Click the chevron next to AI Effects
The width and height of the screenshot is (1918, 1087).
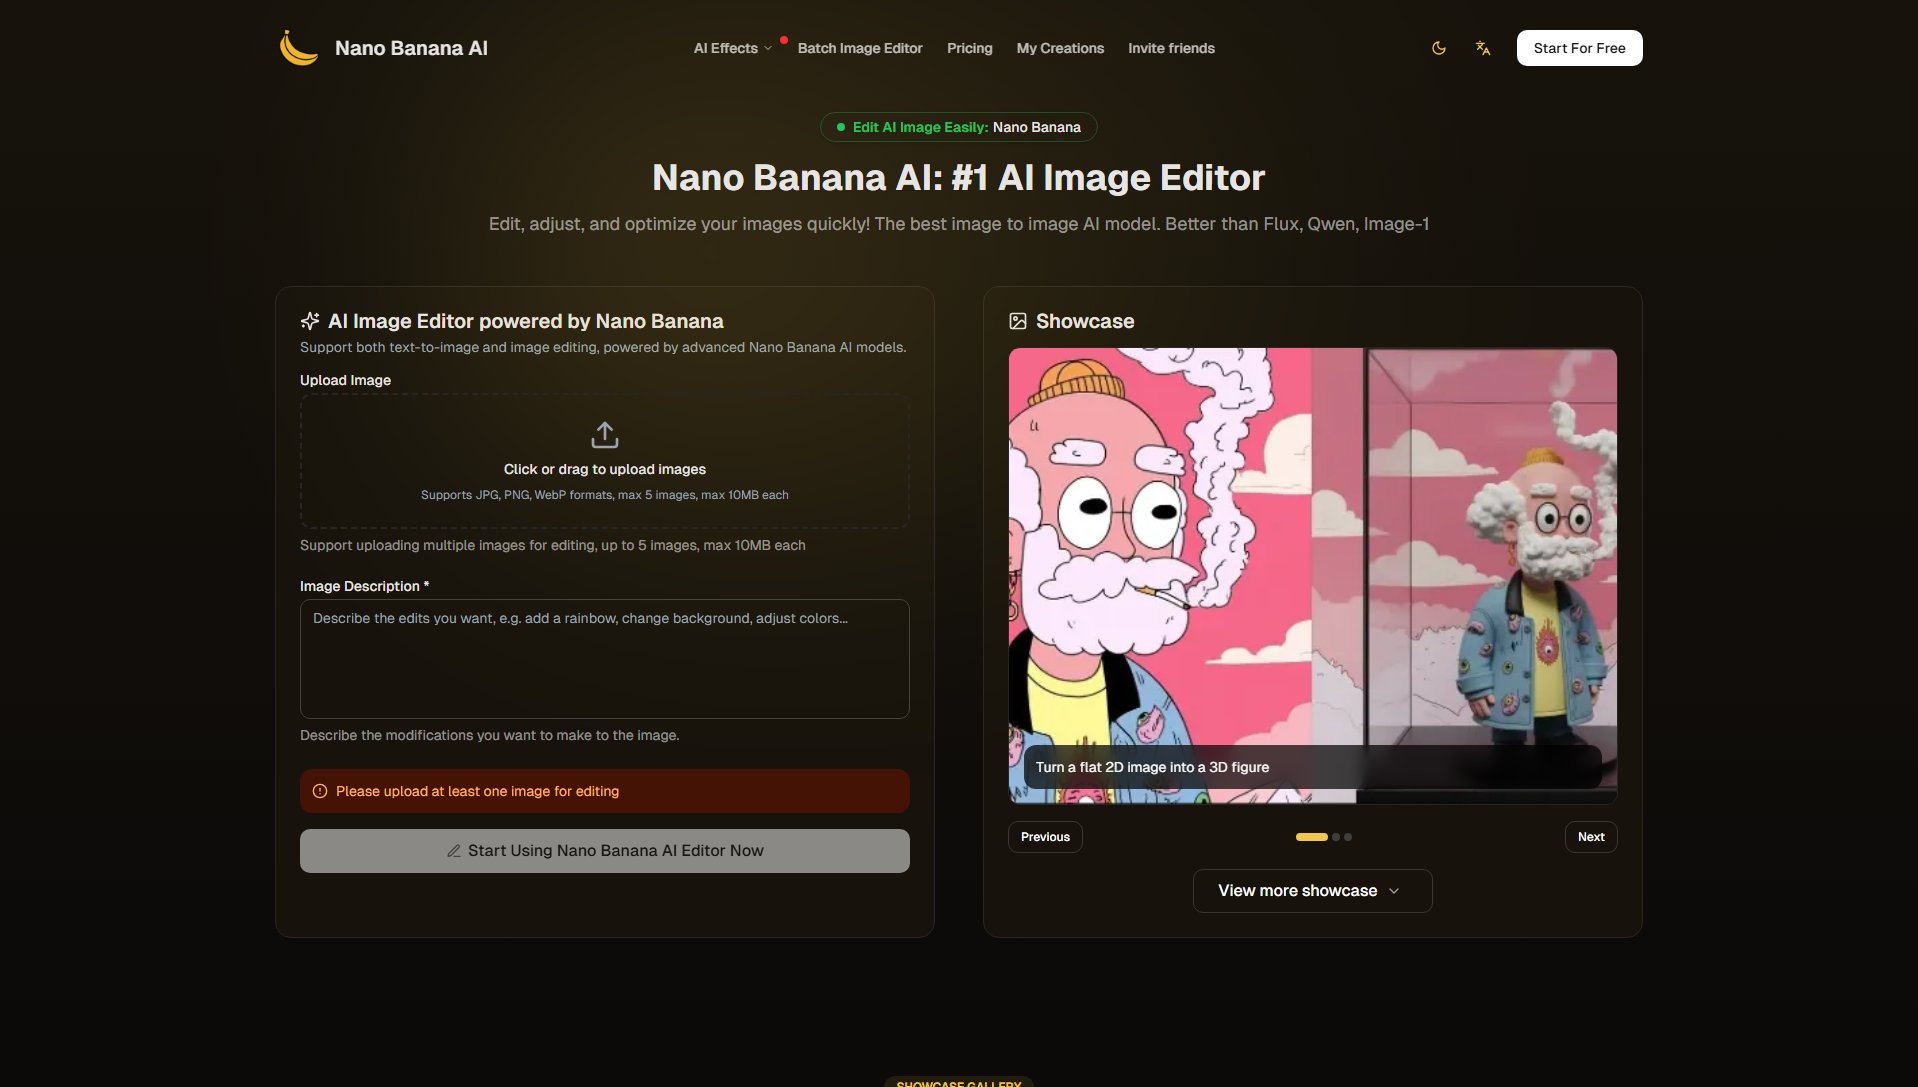pyautogui.click(x=768, y=48)
